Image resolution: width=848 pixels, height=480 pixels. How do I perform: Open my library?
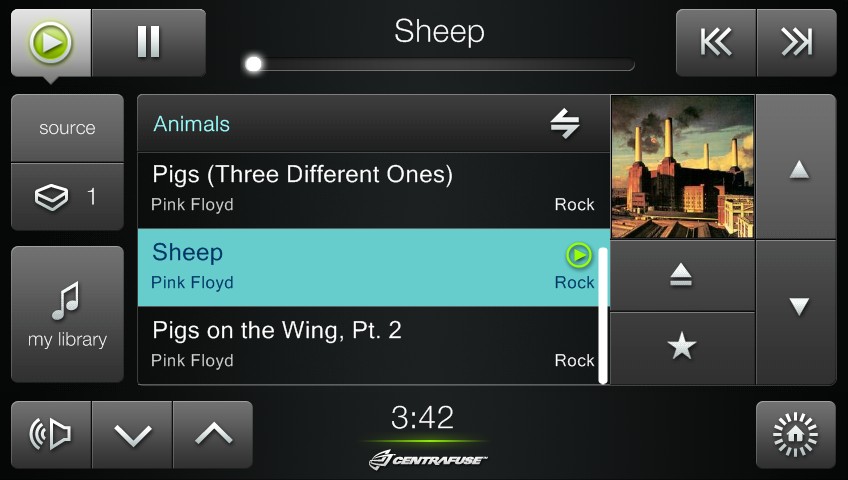[67, 314]
